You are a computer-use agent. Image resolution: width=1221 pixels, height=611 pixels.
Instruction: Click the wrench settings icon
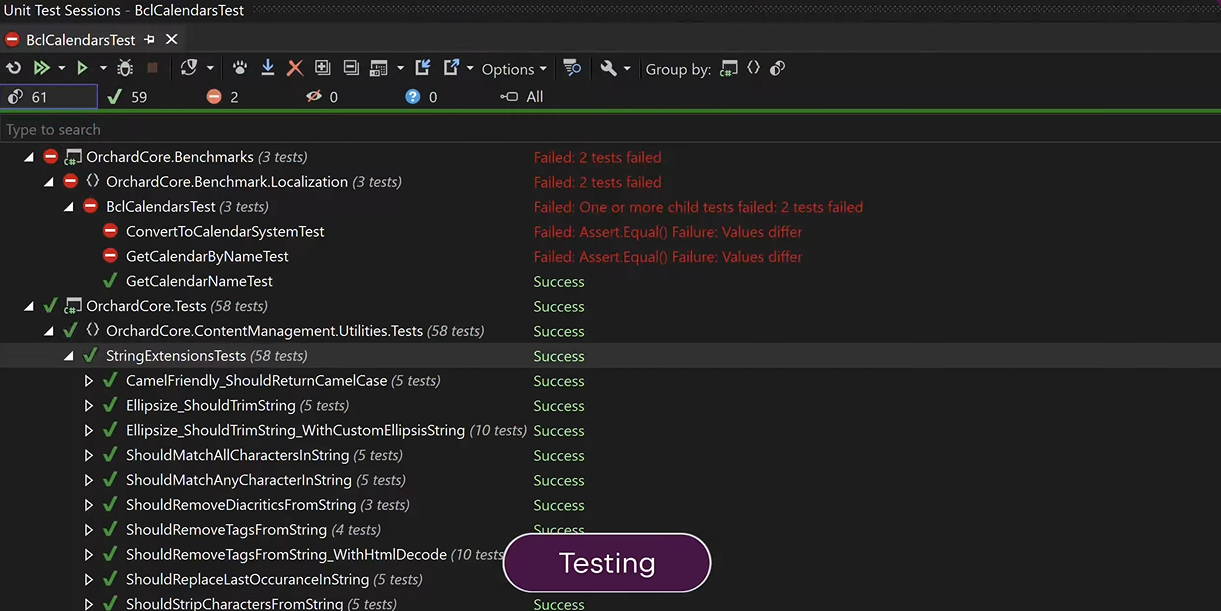608,68
